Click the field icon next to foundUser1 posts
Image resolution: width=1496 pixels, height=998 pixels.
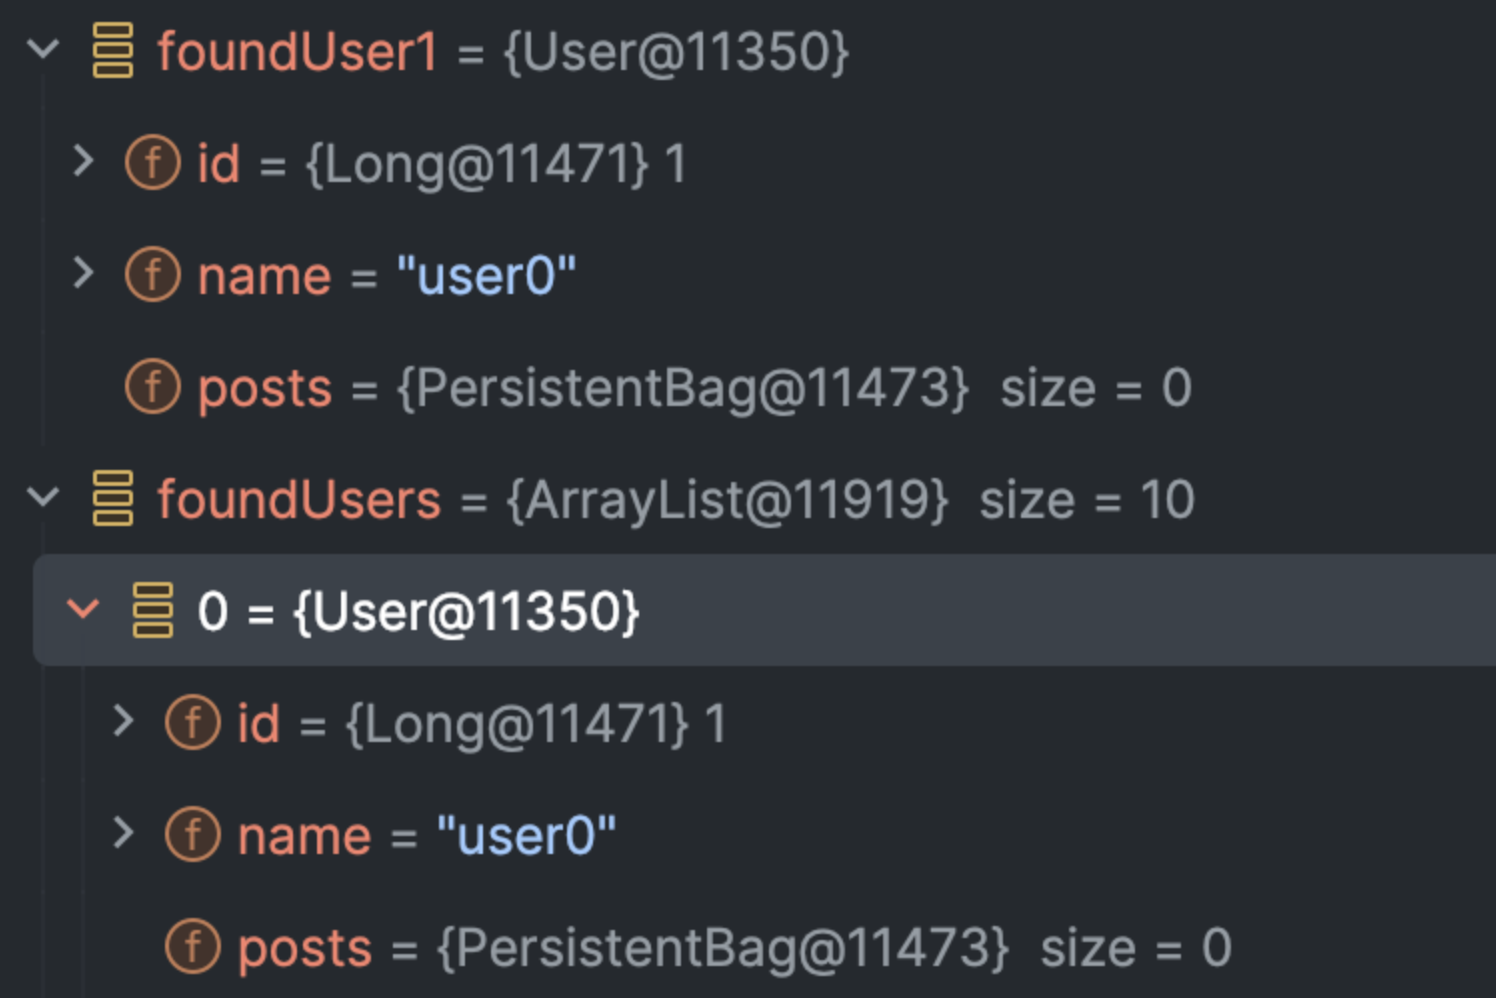tap(153, 386)
